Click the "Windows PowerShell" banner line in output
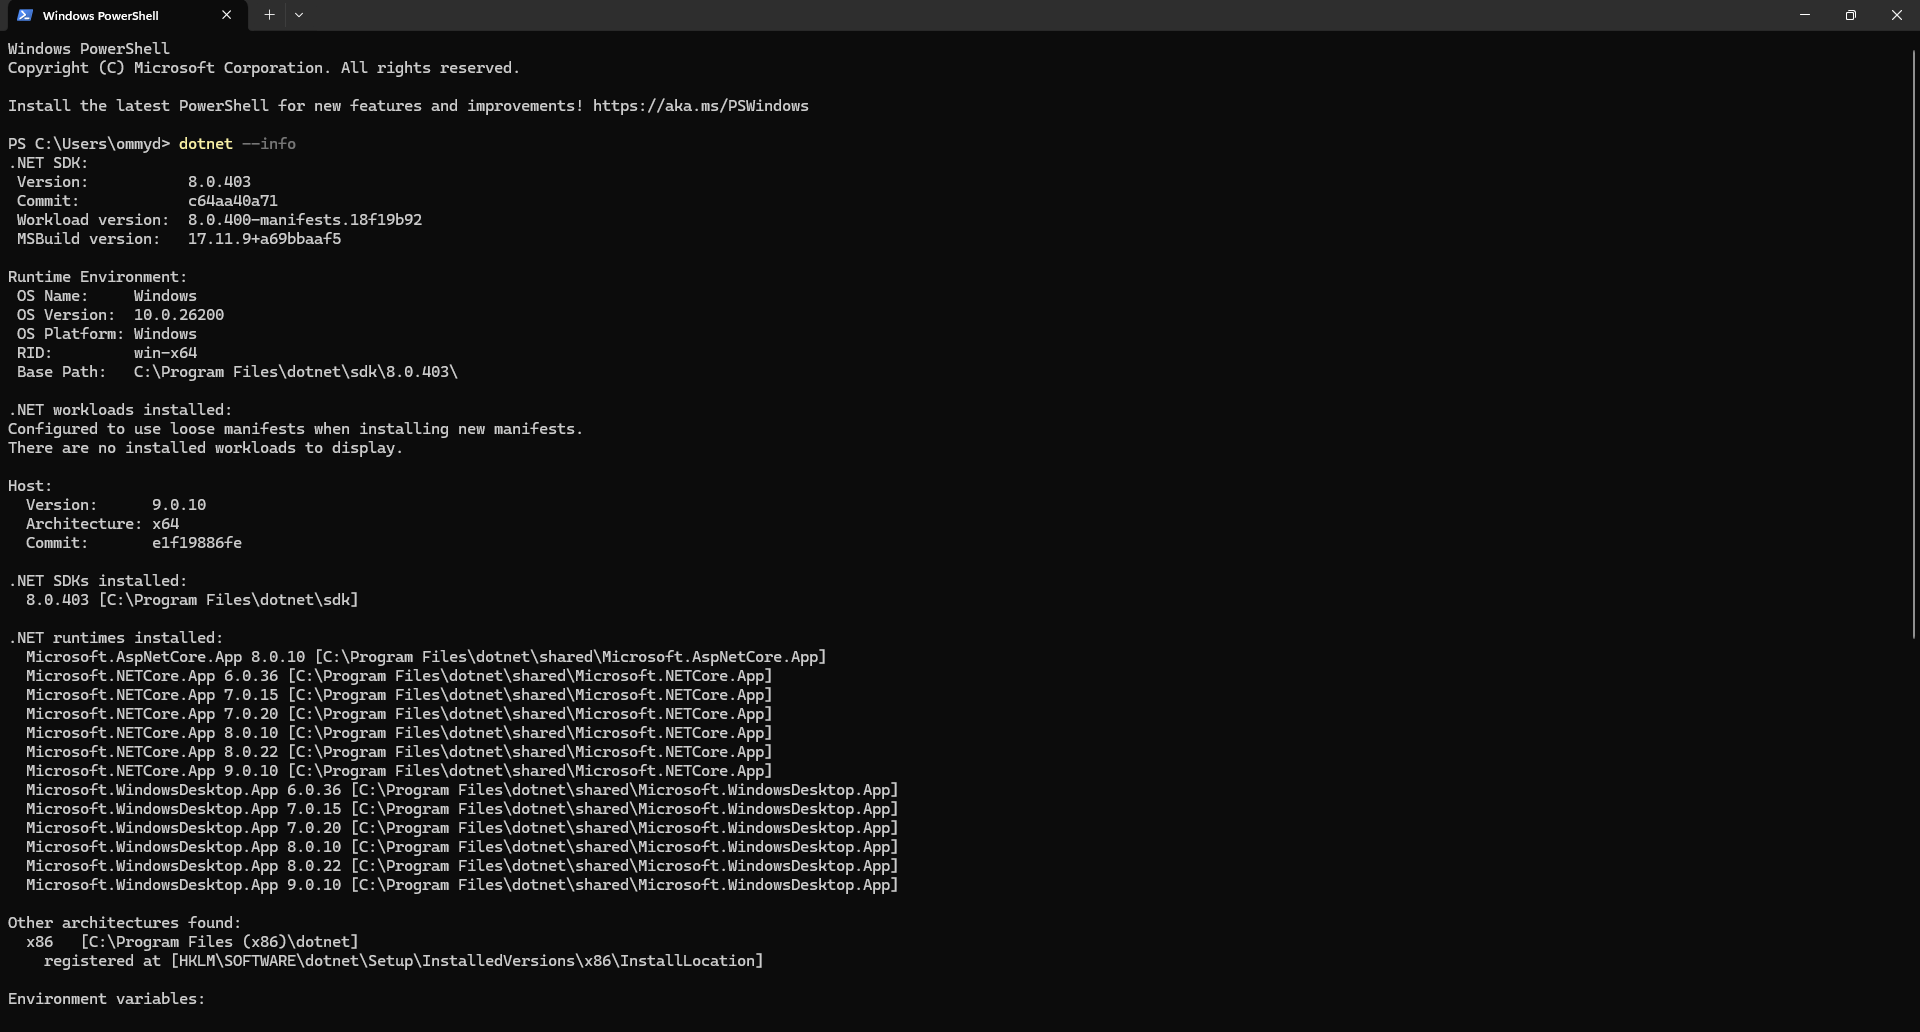The width and height of the screenshot is (1920, 1032). 89,49
